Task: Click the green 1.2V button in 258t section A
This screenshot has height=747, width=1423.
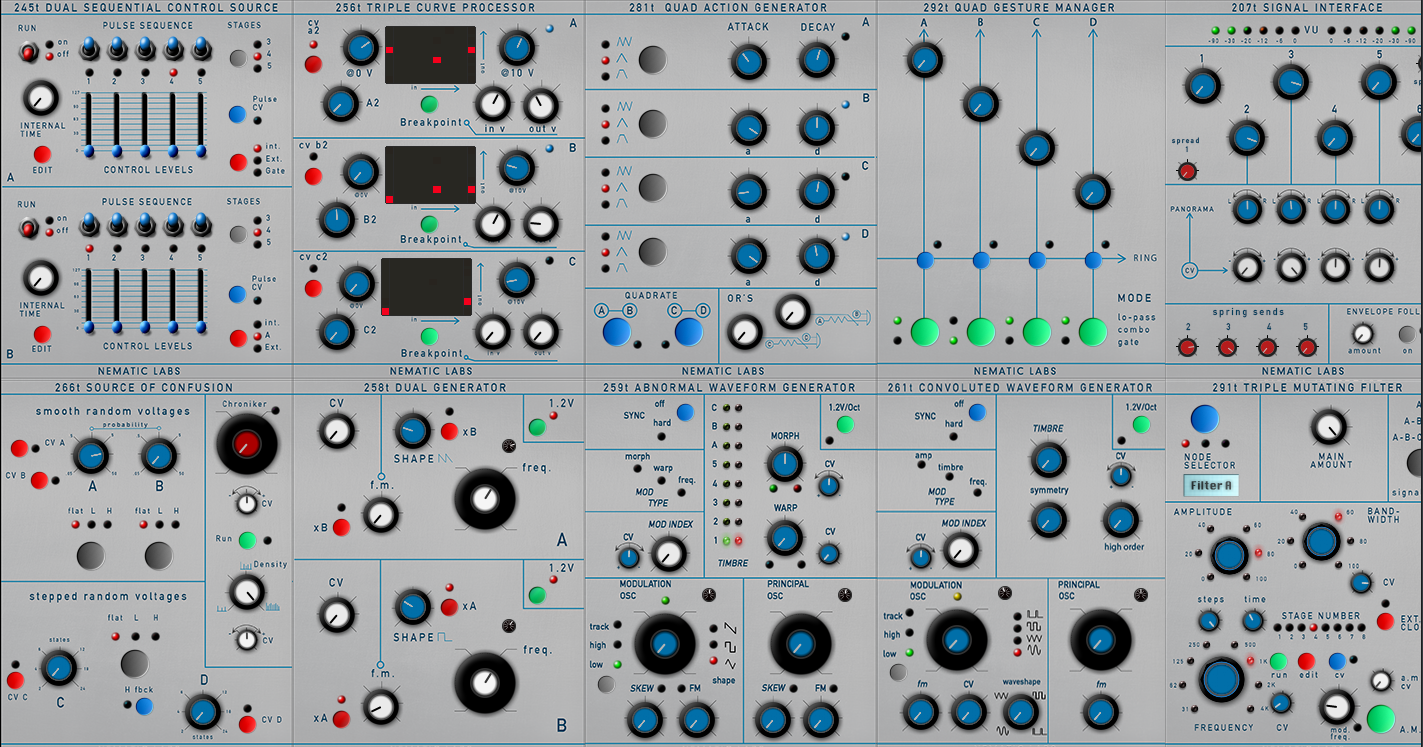Action: [x=537, y=427]
